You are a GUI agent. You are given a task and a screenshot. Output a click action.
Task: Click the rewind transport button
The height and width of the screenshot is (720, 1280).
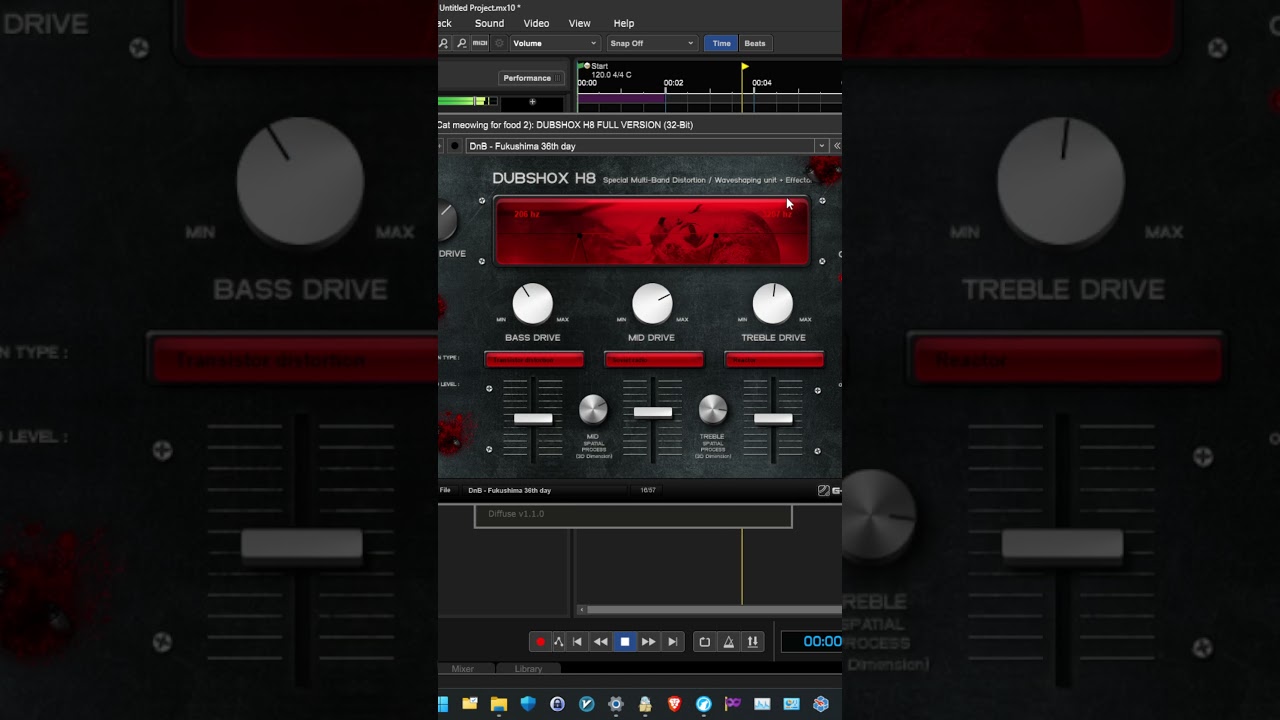(601, 642)
